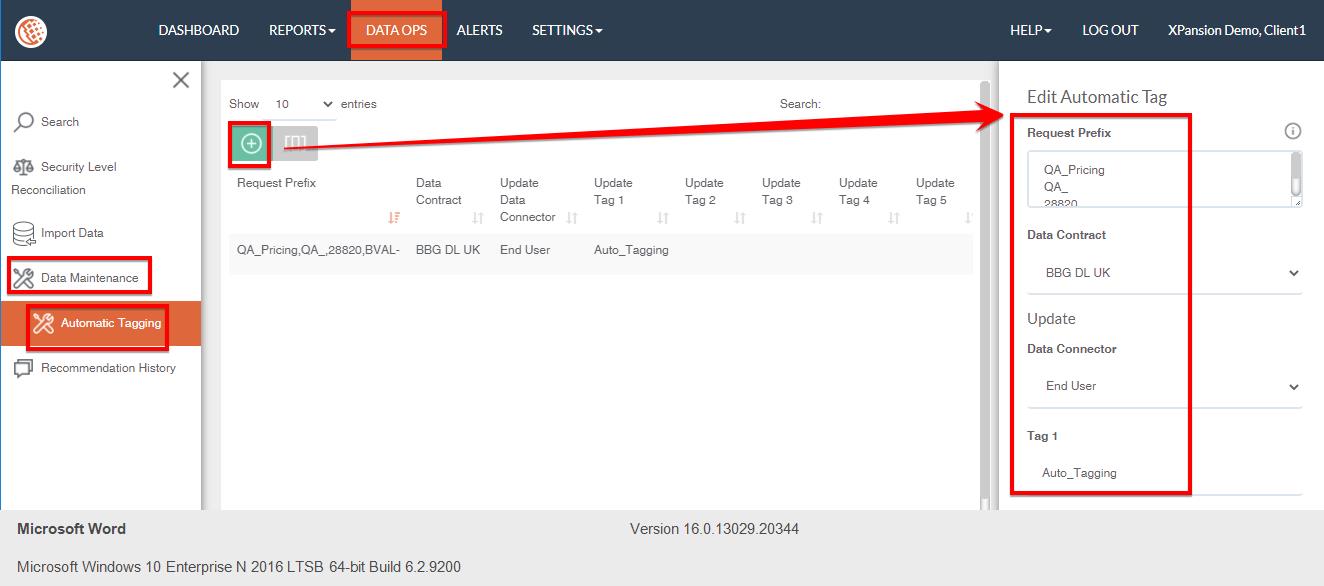Click the company logo in header
Screen dimensions: 1324x586
31,31
